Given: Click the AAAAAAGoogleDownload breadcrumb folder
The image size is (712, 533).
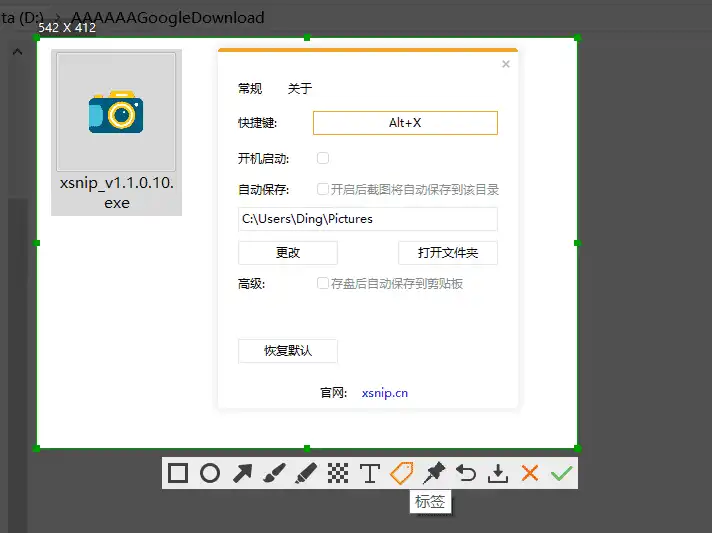Looking at the screenshot, I should coord(167,17).
